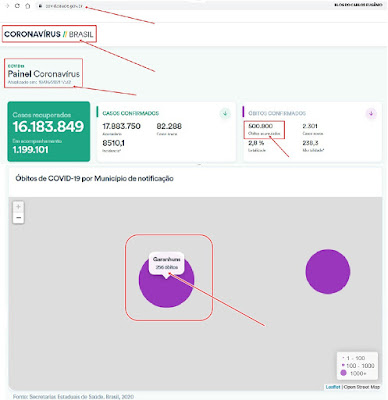The height and width of the screenshot is (400, 388).
Task: Click the Open Street Map attribution
Action: pos(362,387)
